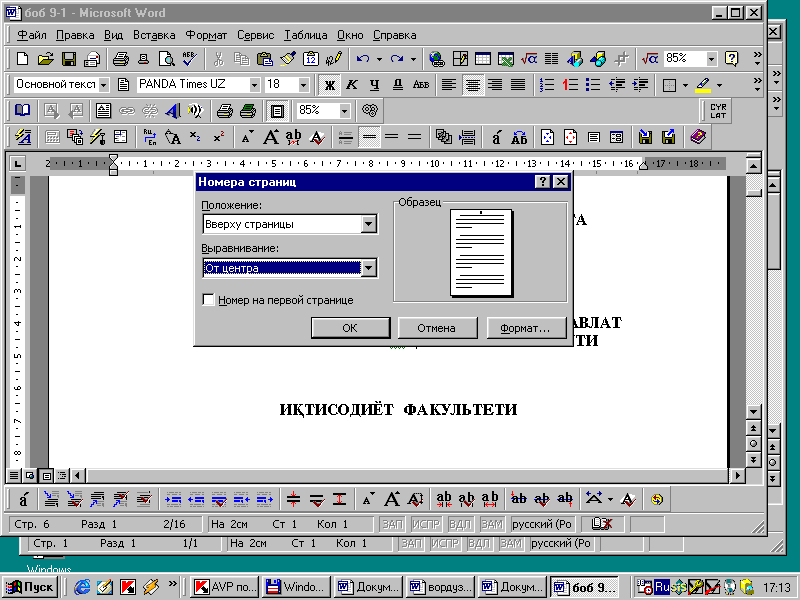Toggle justify alignment in formatting toolbar
Image resolution: width=800 pixels, height=600 pixels.
[518, 85]
